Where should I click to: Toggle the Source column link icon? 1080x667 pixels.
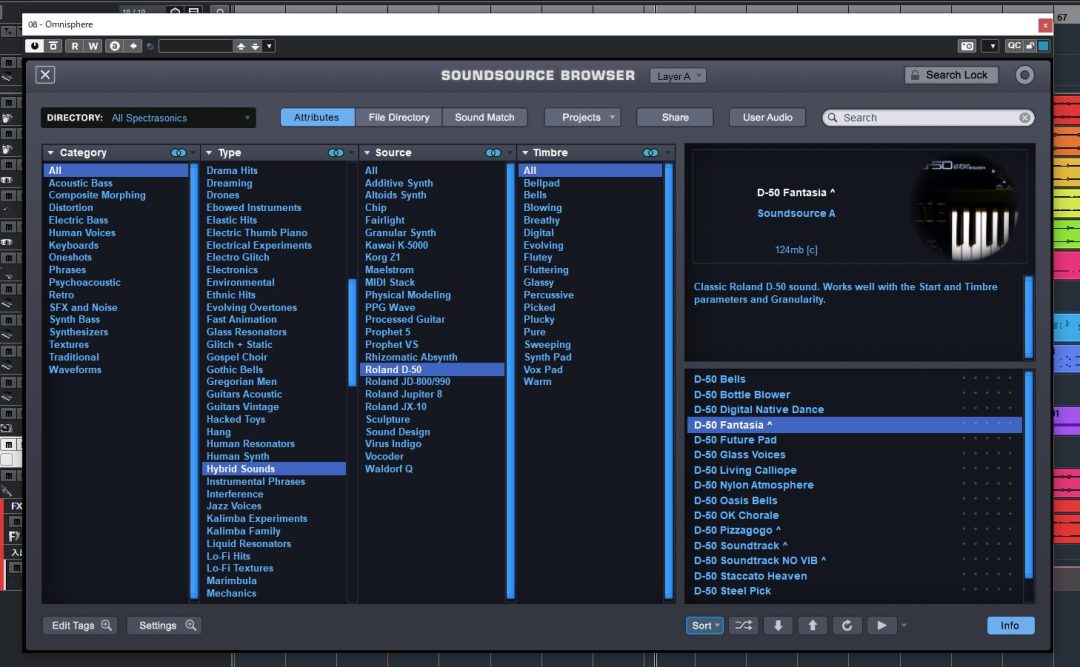pyautogui.click(x=493, y=152)
